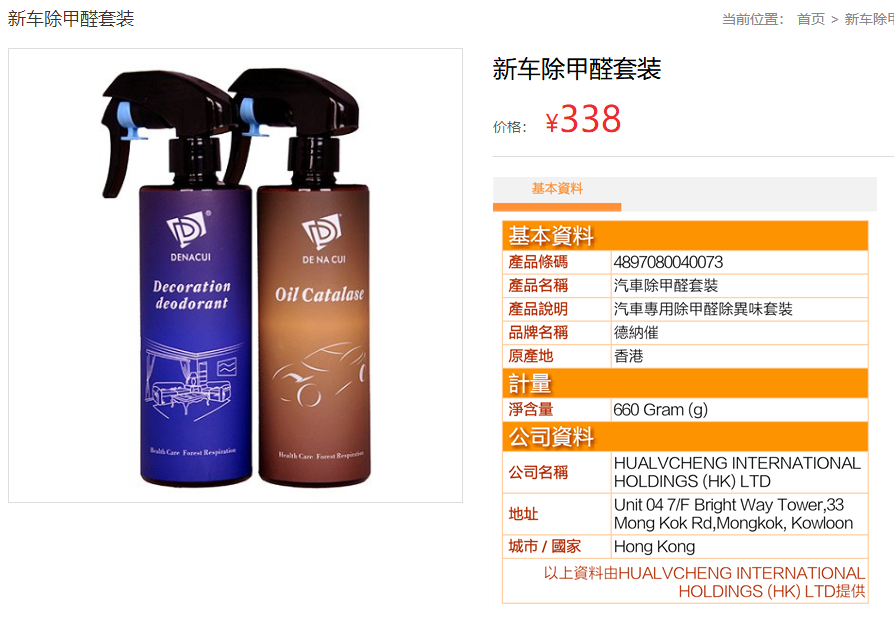This screenshot has width=894, height=624.
Task: Click the 首页 breadcrumb link
Action: [x=811, y=19]
